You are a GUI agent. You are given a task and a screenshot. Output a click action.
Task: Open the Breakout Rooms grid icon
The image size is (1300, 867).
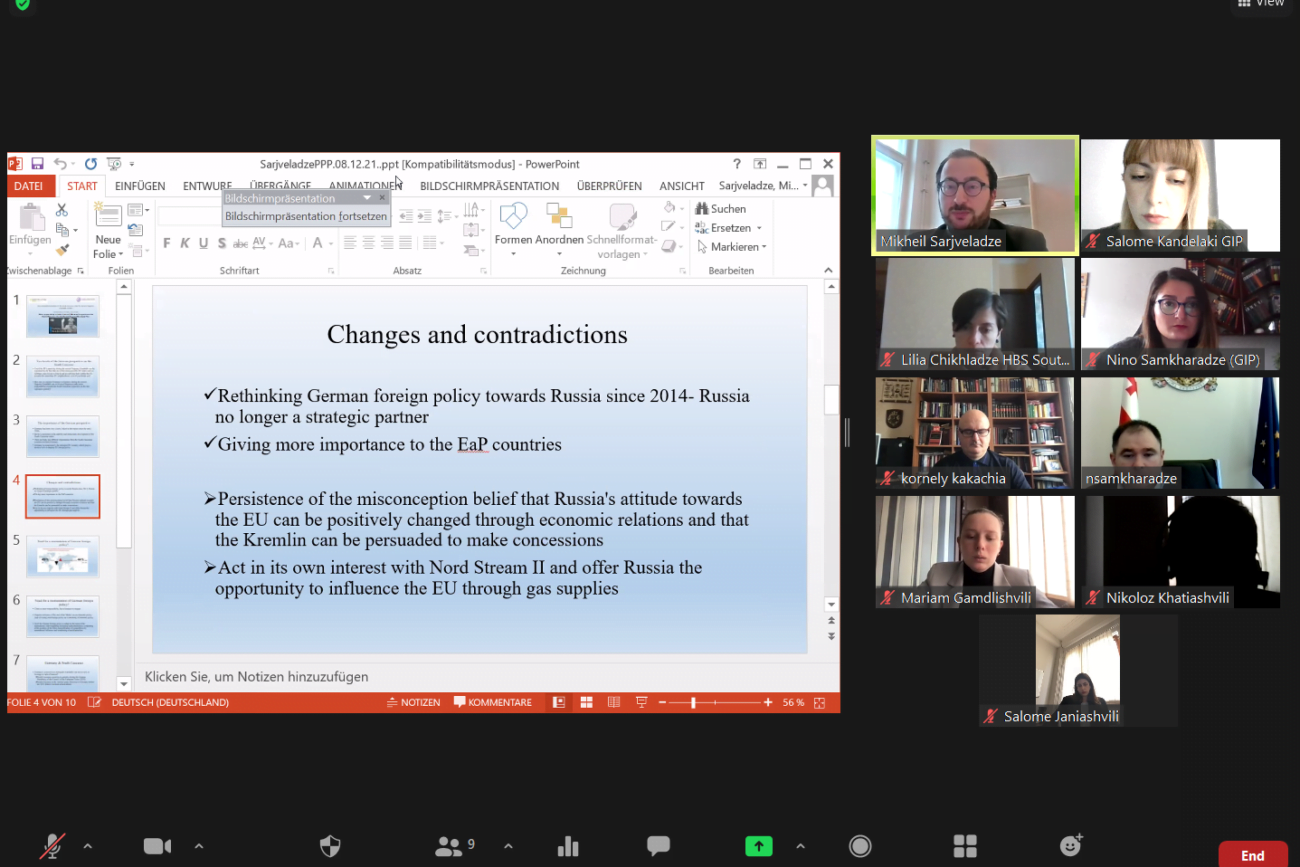[965, 847]
